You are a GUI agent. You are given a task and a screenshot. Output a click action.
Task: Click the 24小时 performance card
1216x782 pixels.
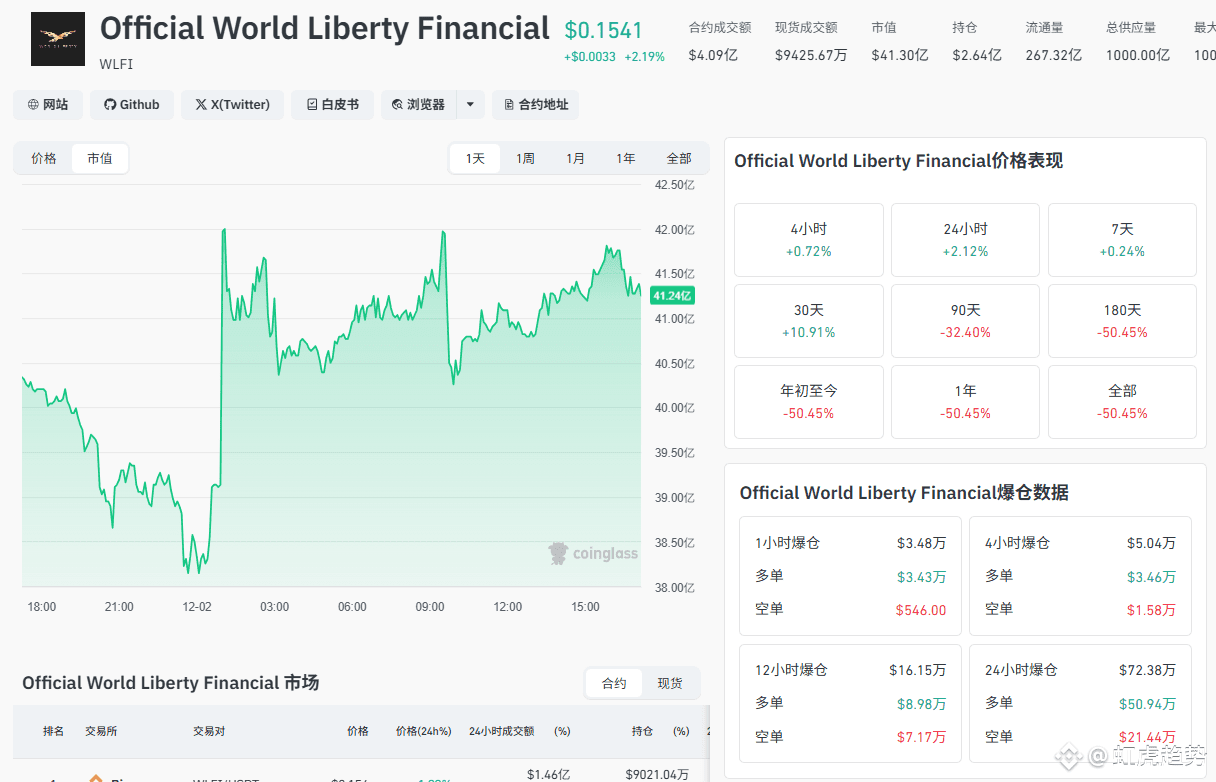(x=965, y=240)
